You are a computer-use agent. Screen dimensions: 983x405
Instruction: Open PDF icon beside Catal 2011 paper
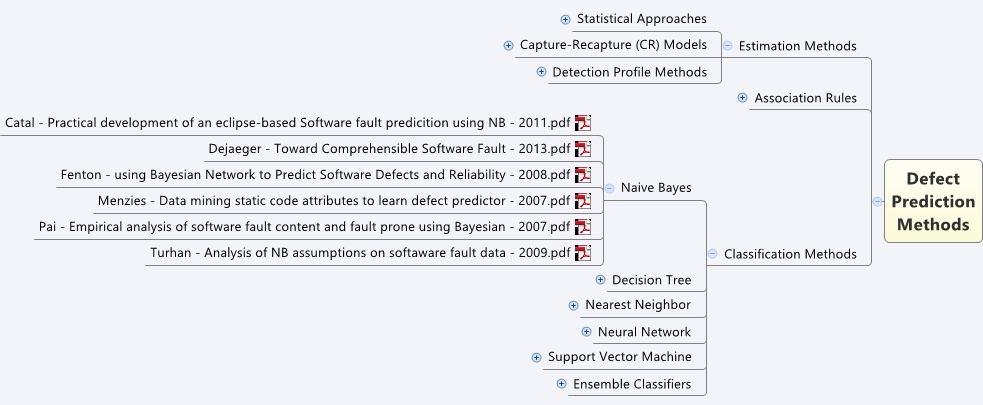coord(583,123)
